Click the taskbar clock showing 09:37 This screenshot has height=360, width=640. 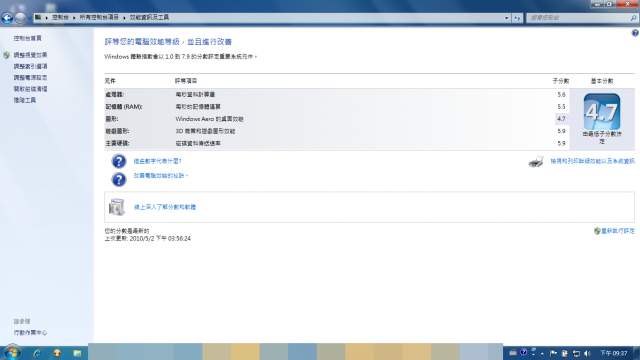[x=613, y=353]
